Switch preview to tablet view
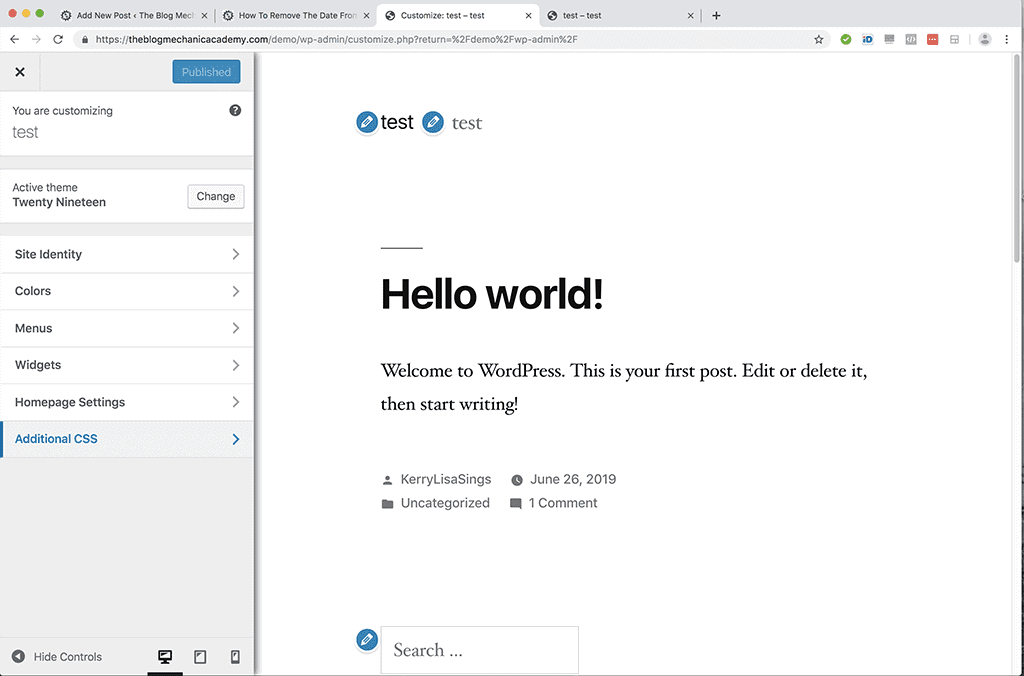This screenshot has height=676, width=1024. point(199,656)
